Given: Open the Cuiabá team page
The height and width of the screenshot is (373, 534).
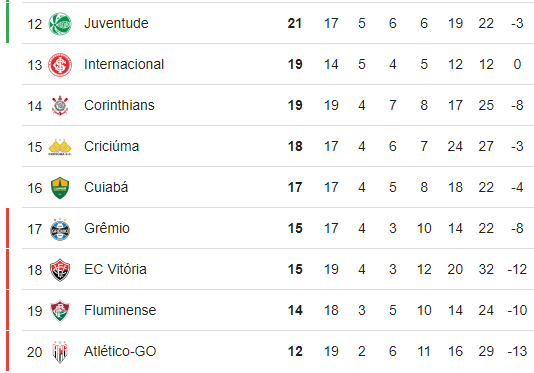Looking at the screenshot, I should [x=106, y=187].
